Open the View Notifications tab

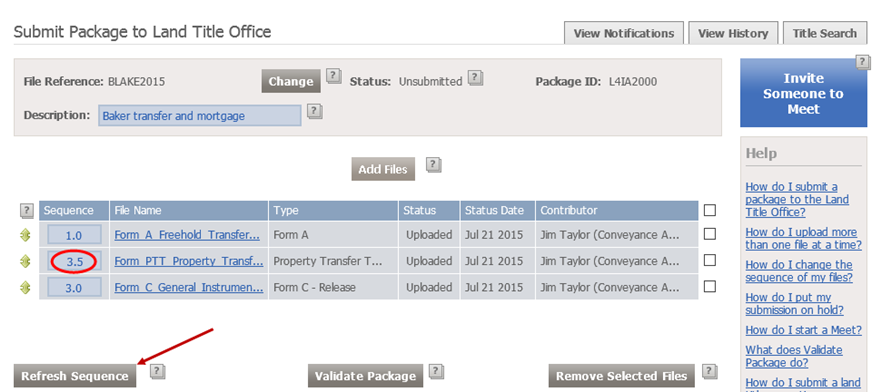[624, 34]
